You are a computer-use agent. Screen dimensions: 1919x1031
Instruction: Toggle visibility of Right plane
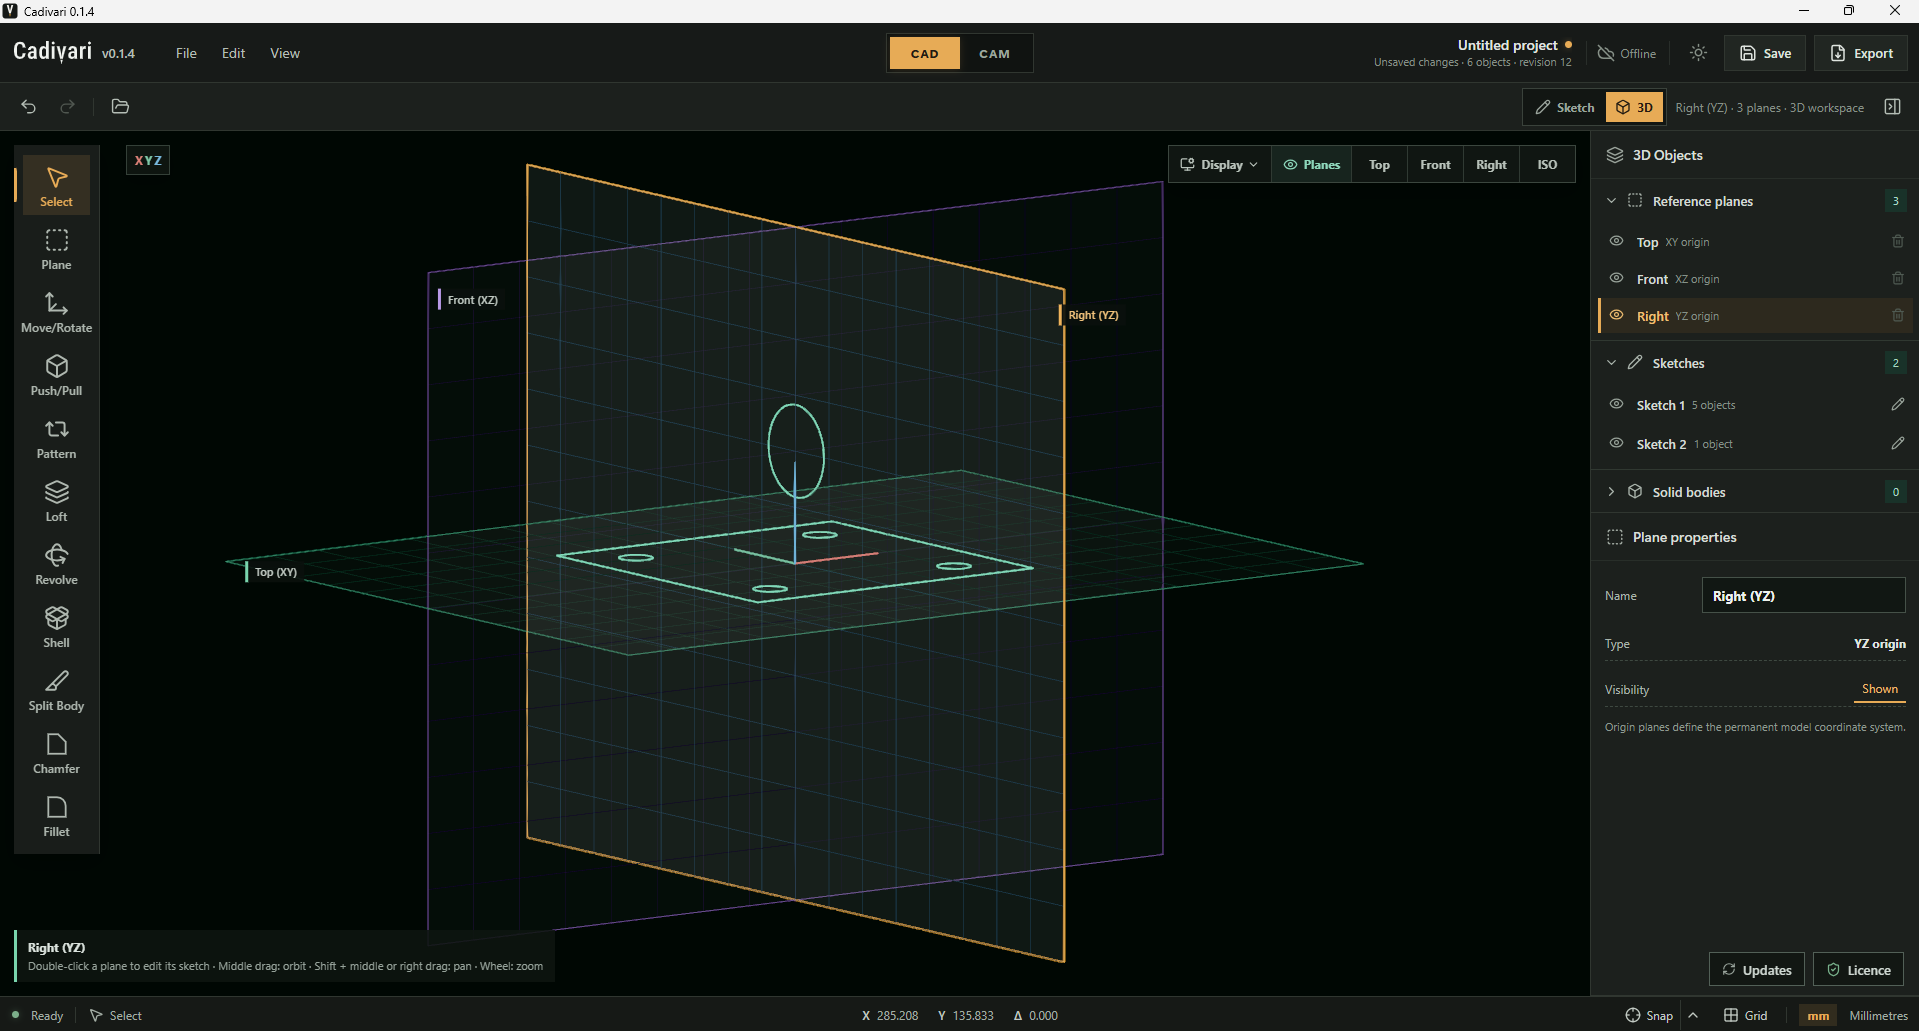point(1616,315)
